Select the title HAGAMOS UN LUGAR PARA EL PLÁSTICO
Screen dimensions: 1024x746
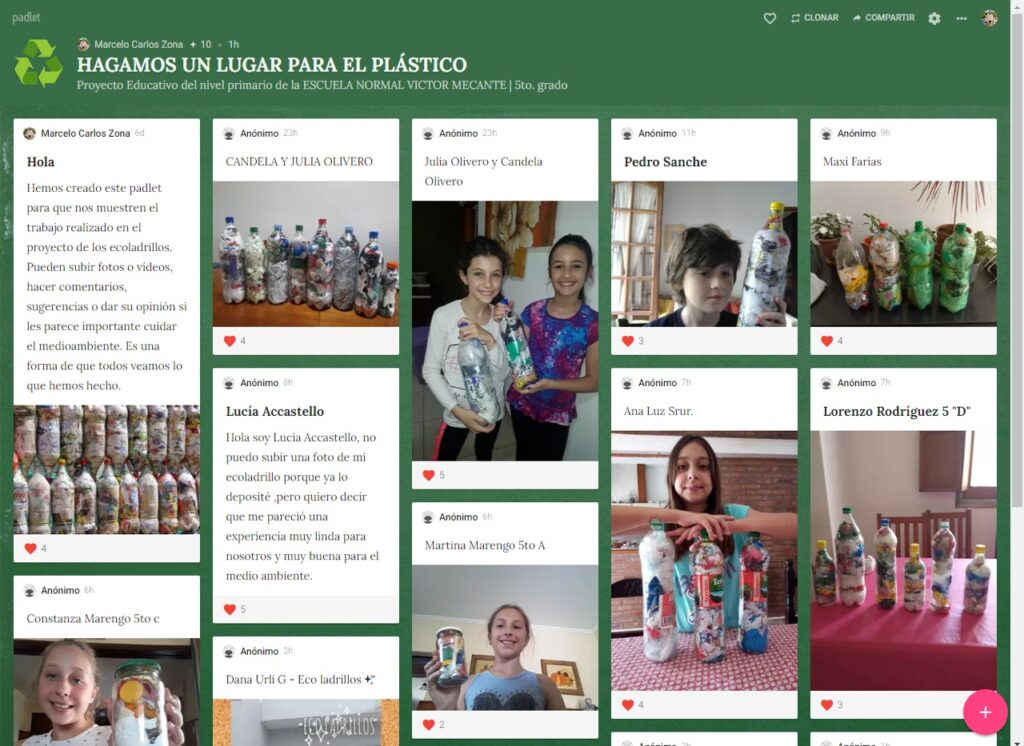pos(272,65)
